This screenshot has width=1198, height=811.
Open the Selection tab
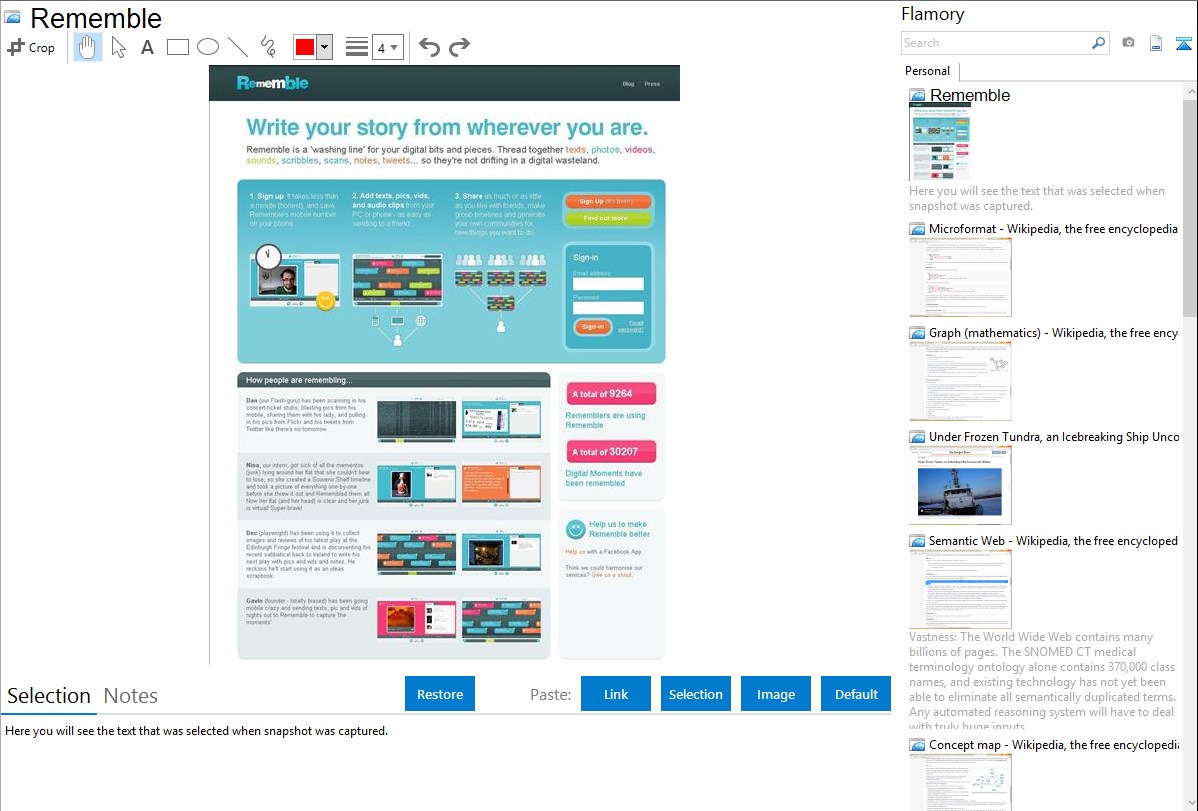pos(49,696)
